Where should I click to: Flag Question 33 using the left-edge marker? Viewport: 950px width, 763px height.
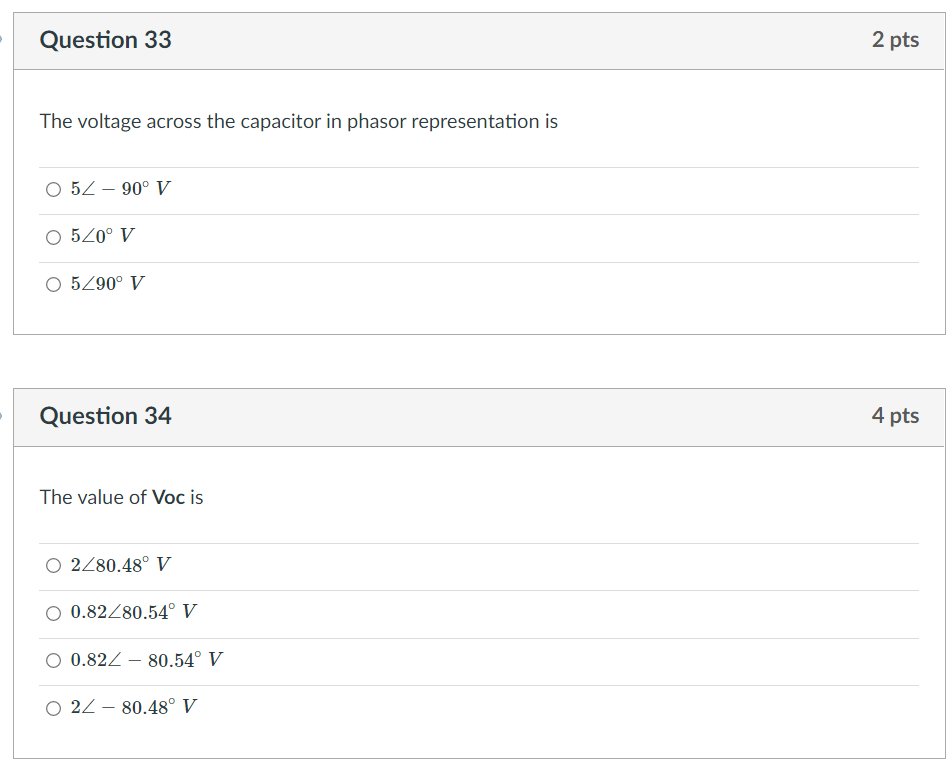point(1,39)
